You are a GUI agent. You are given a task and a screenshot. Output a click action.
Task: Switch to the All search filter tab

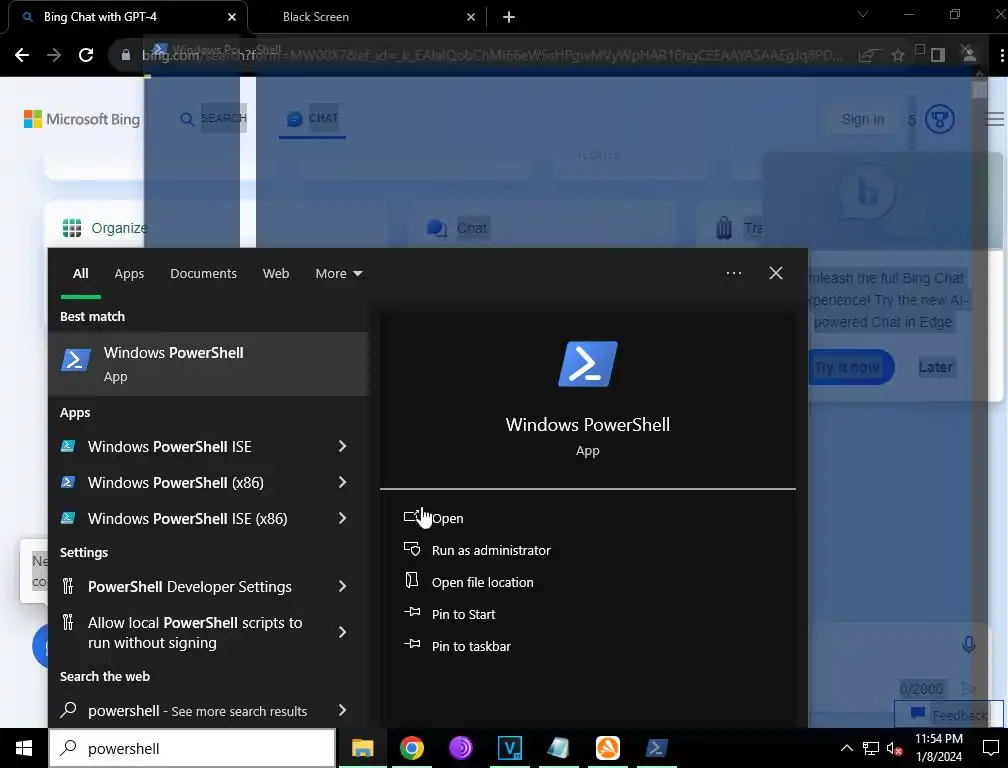coord(80,273)
